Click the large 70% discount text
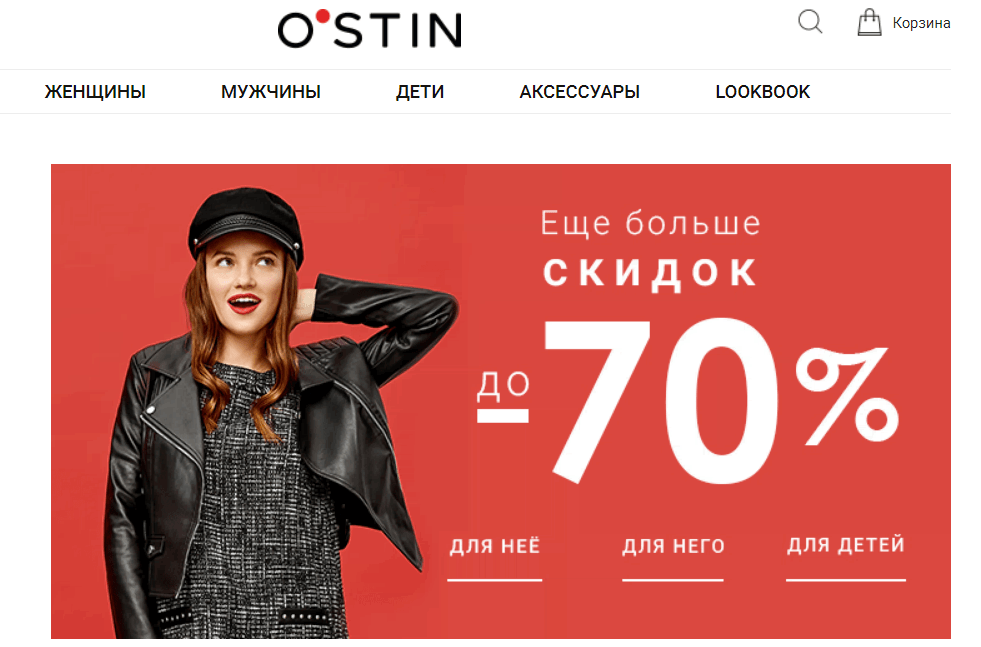The image size is (981, 647). [721, 401]
